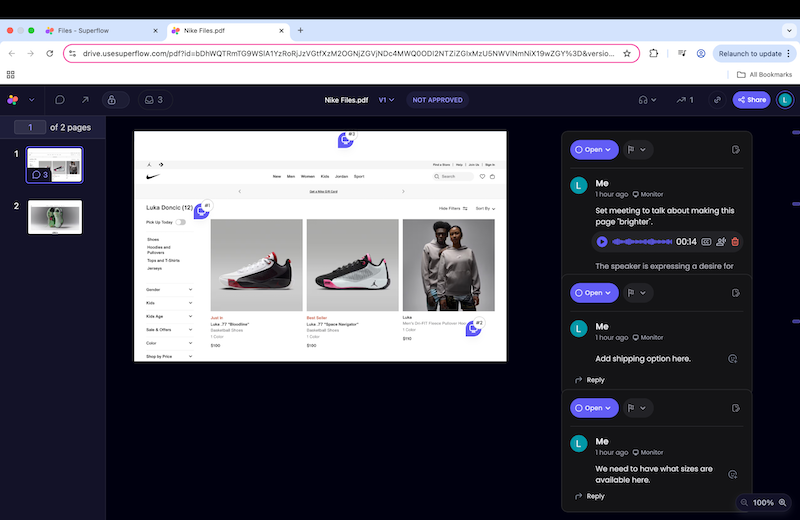This screenshot has height=520, width=800.
Task: Select the page 1 thumbnail
Action: coord(55,165)
